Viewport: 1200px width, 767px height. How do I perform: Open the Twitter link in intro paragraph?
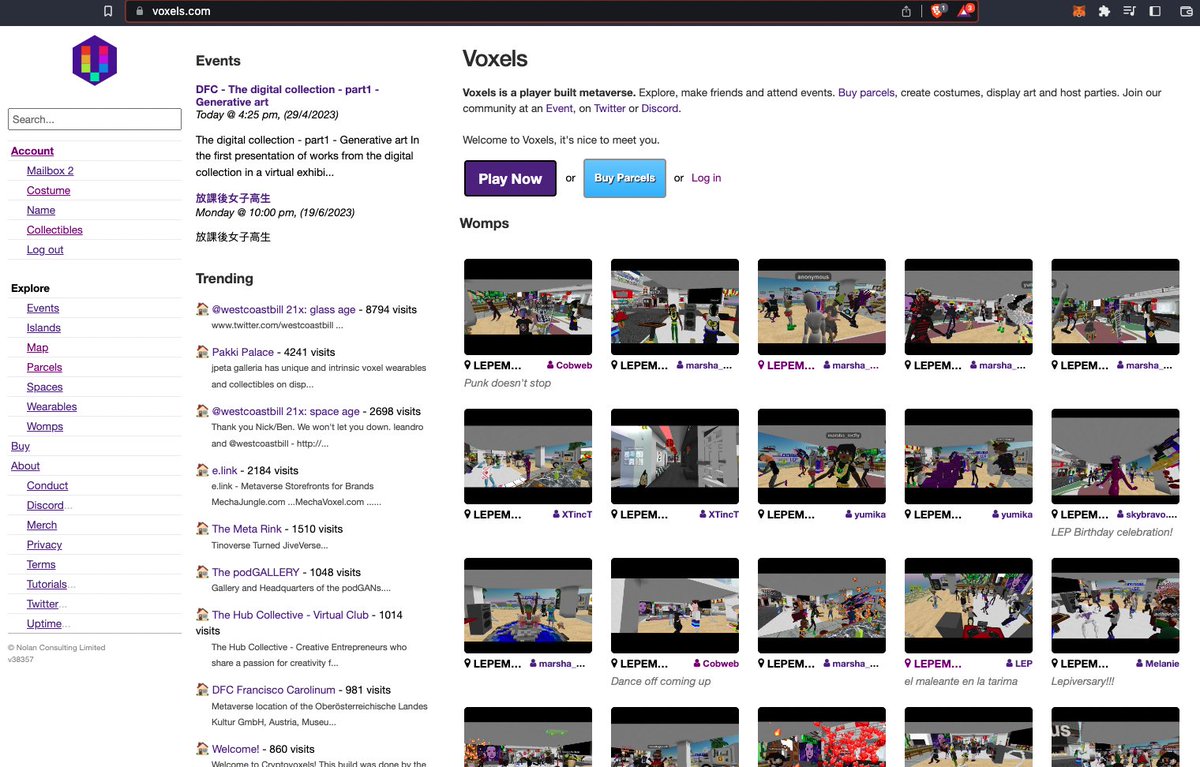(610, 108)
